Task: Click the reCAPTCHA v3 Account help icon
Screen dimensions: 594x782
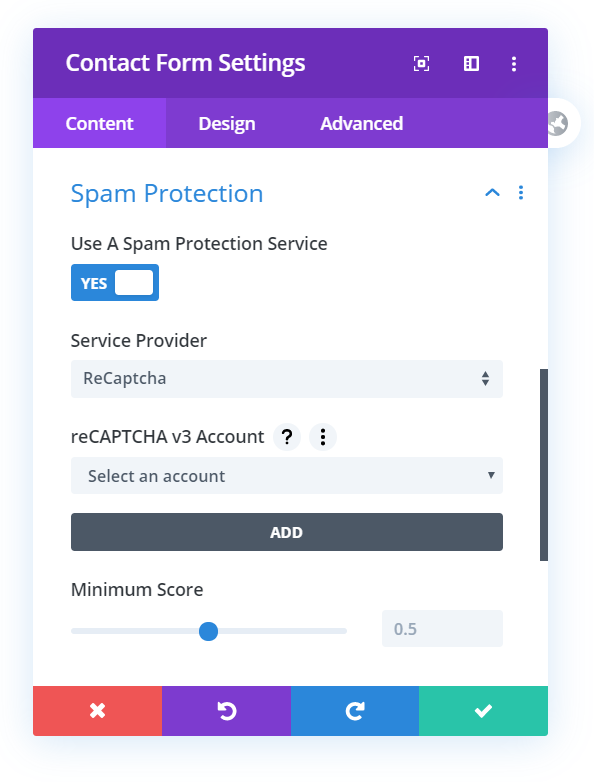Action: coord(287,437)
